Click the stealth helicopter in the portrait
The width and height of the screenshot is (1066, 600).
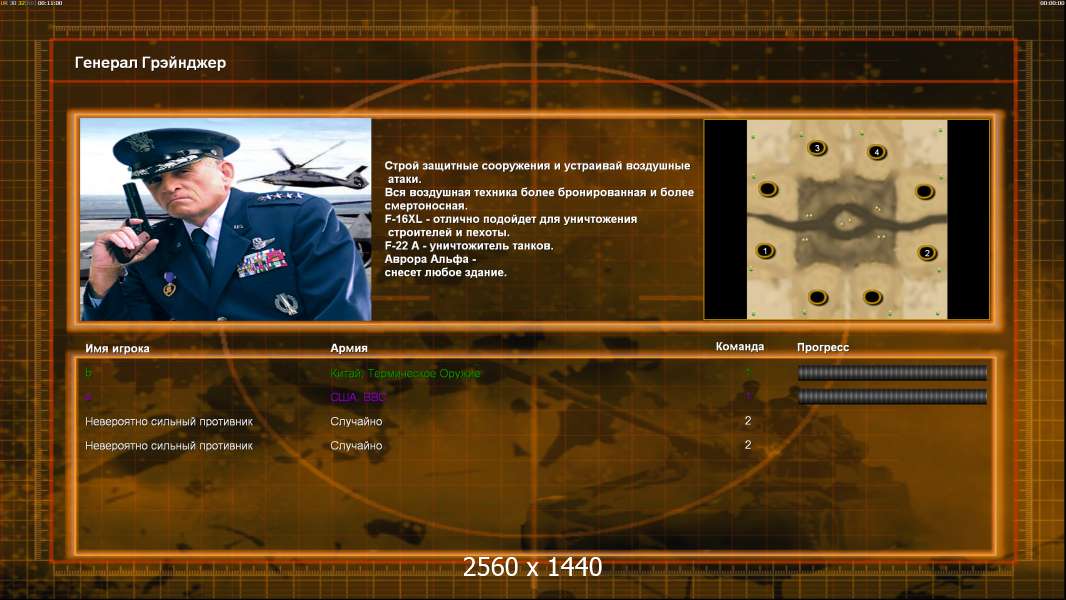304,171
